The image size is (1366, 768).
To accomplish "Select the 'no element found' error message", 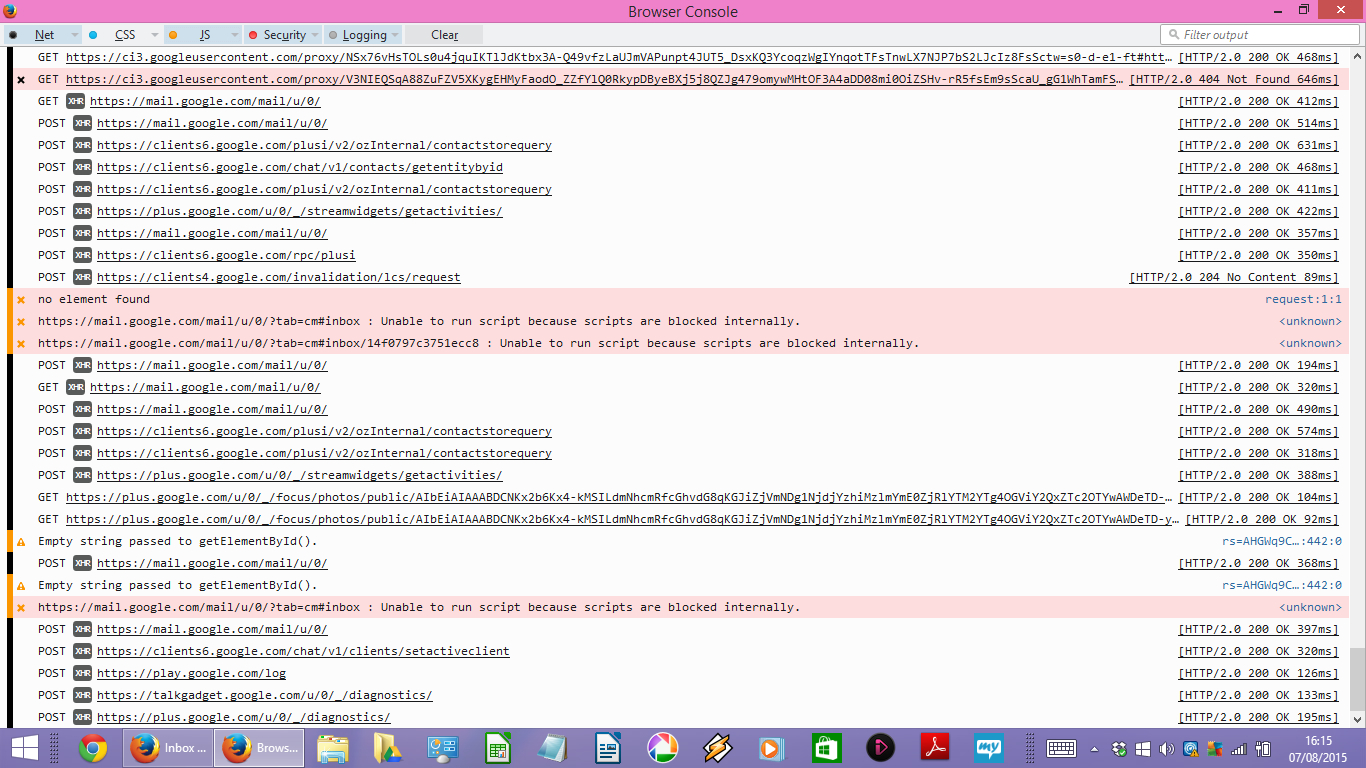I will pyautogui.click(x=94, y=299).
